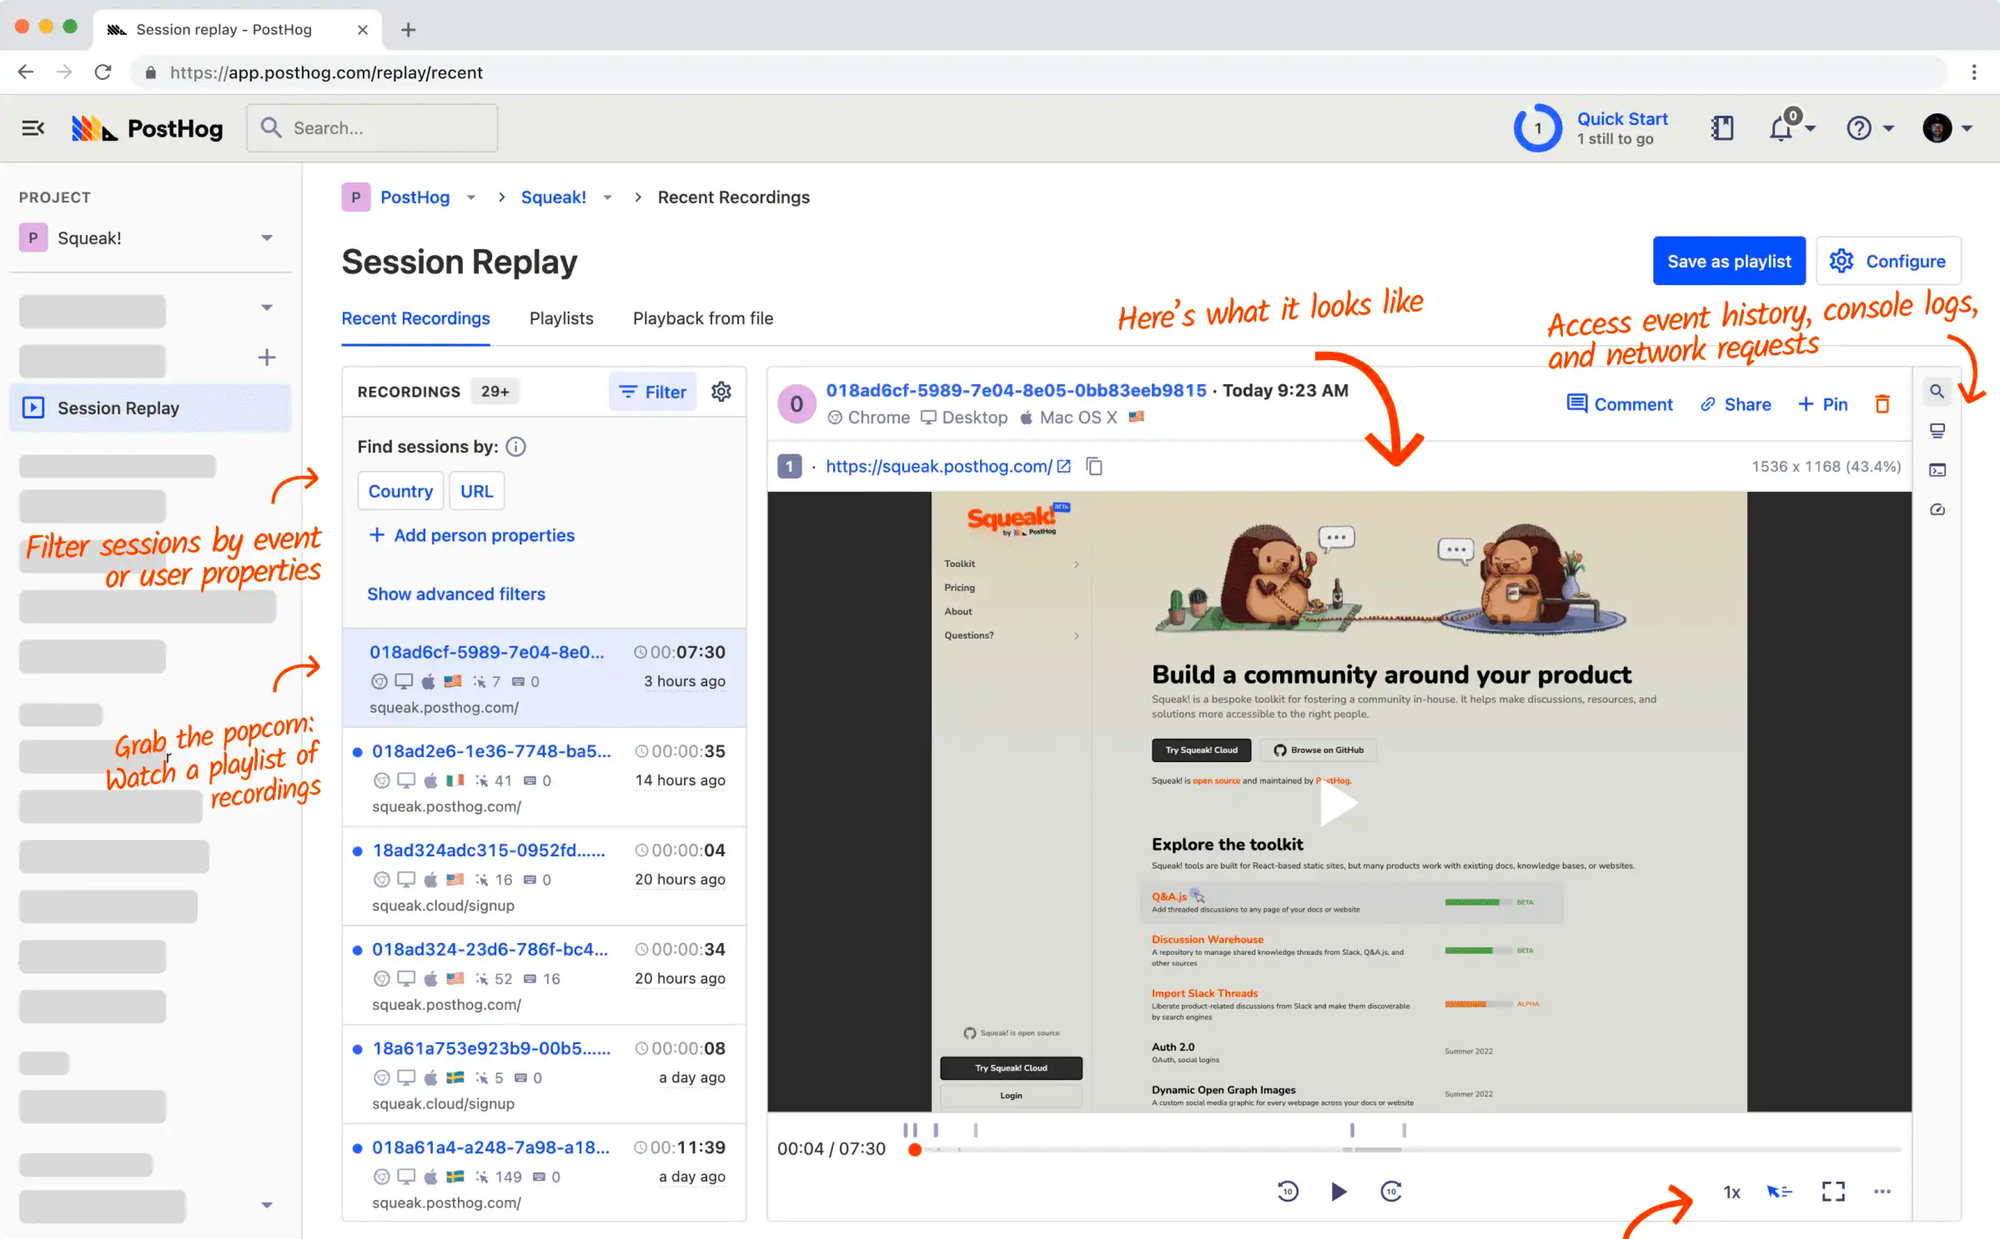
Task: Open the console logs inspector icon
Action: pos(1937,470)
